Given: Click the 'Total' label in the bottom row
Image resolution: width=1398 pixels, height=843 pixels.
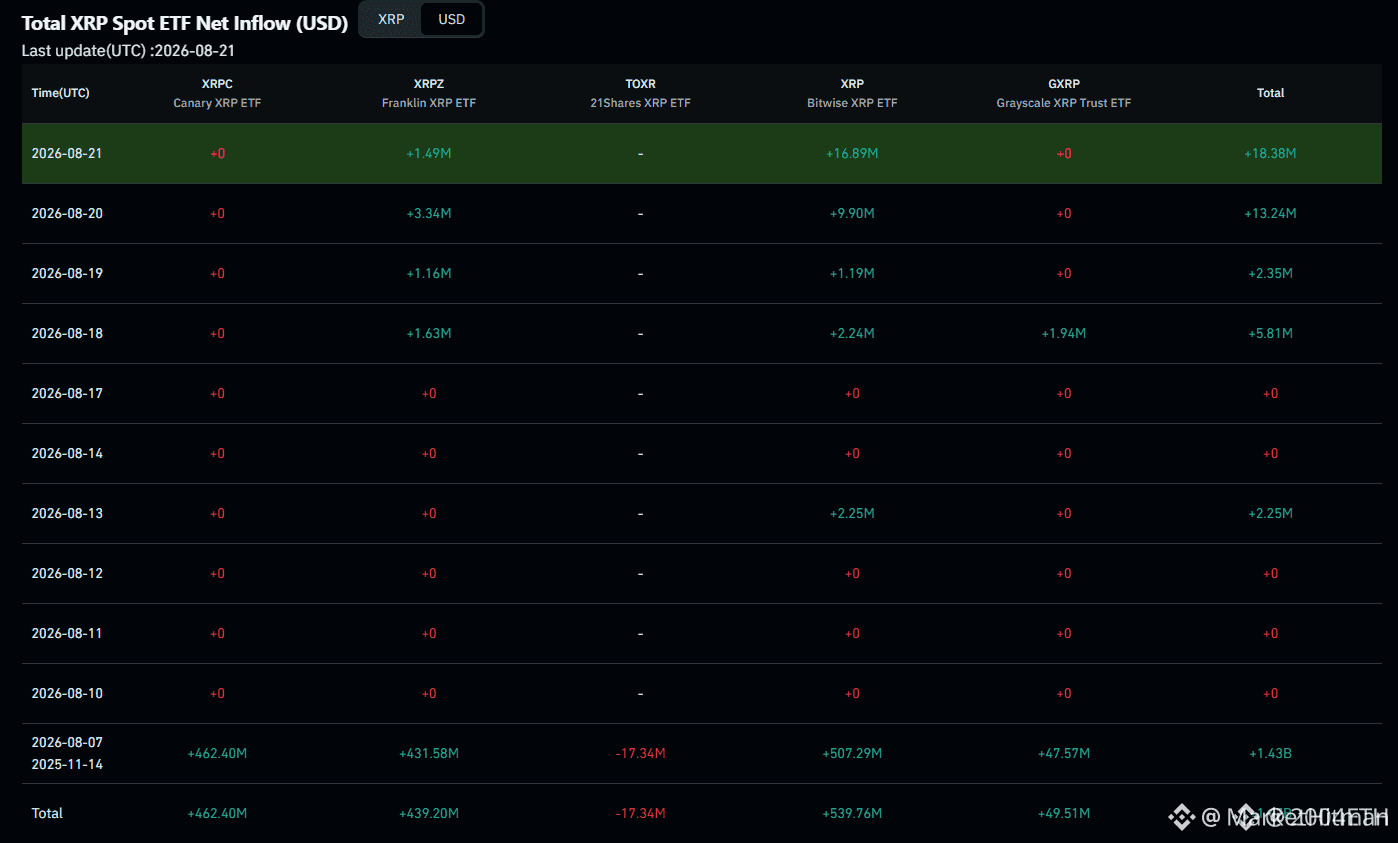Looking at the screenshot, I should click(x=47, y=813).
